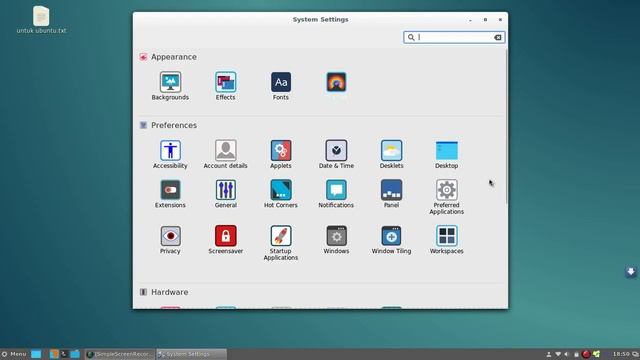The height and width of the screenshot is (360, 640).
Task: Click the System Settings vertical scrollbar
Action: pyautogui.click(x=506, y=127)
